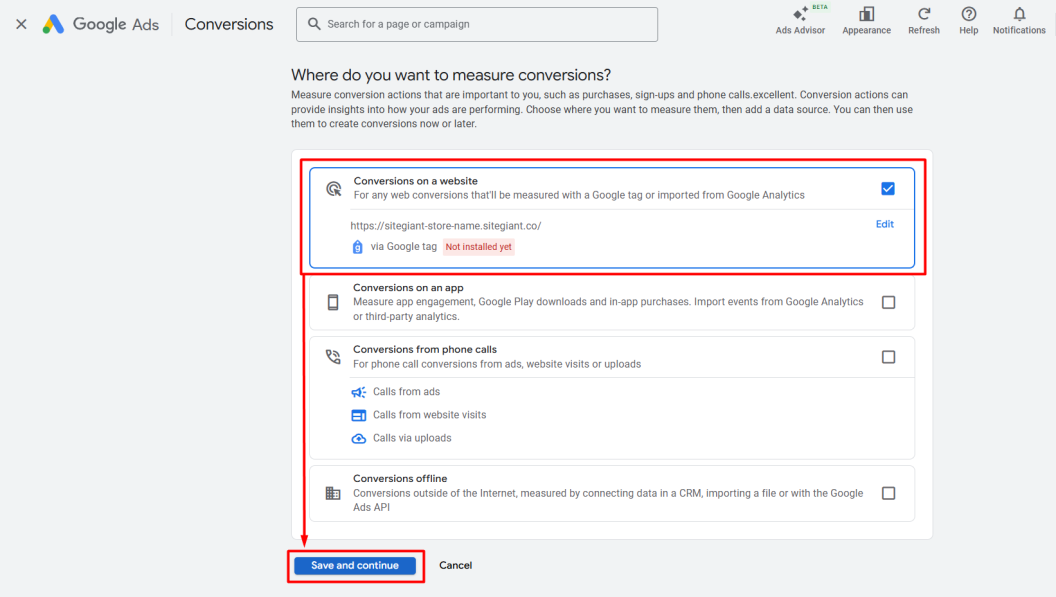
Task: Click the Google Ads logo
Action: [x=100, y=24]
